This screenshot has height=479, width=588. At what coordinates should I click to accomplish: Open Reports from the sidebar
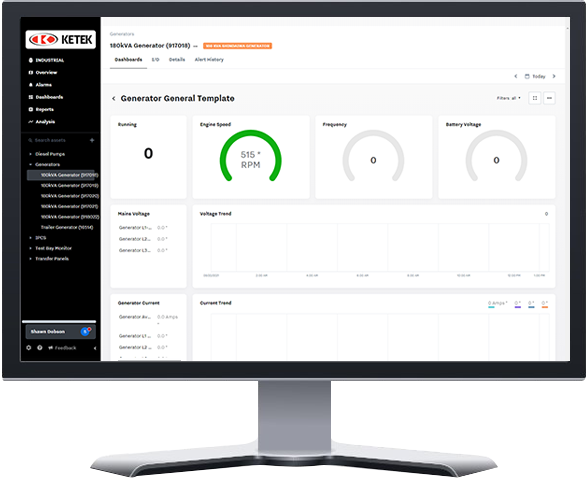point(41,110)
